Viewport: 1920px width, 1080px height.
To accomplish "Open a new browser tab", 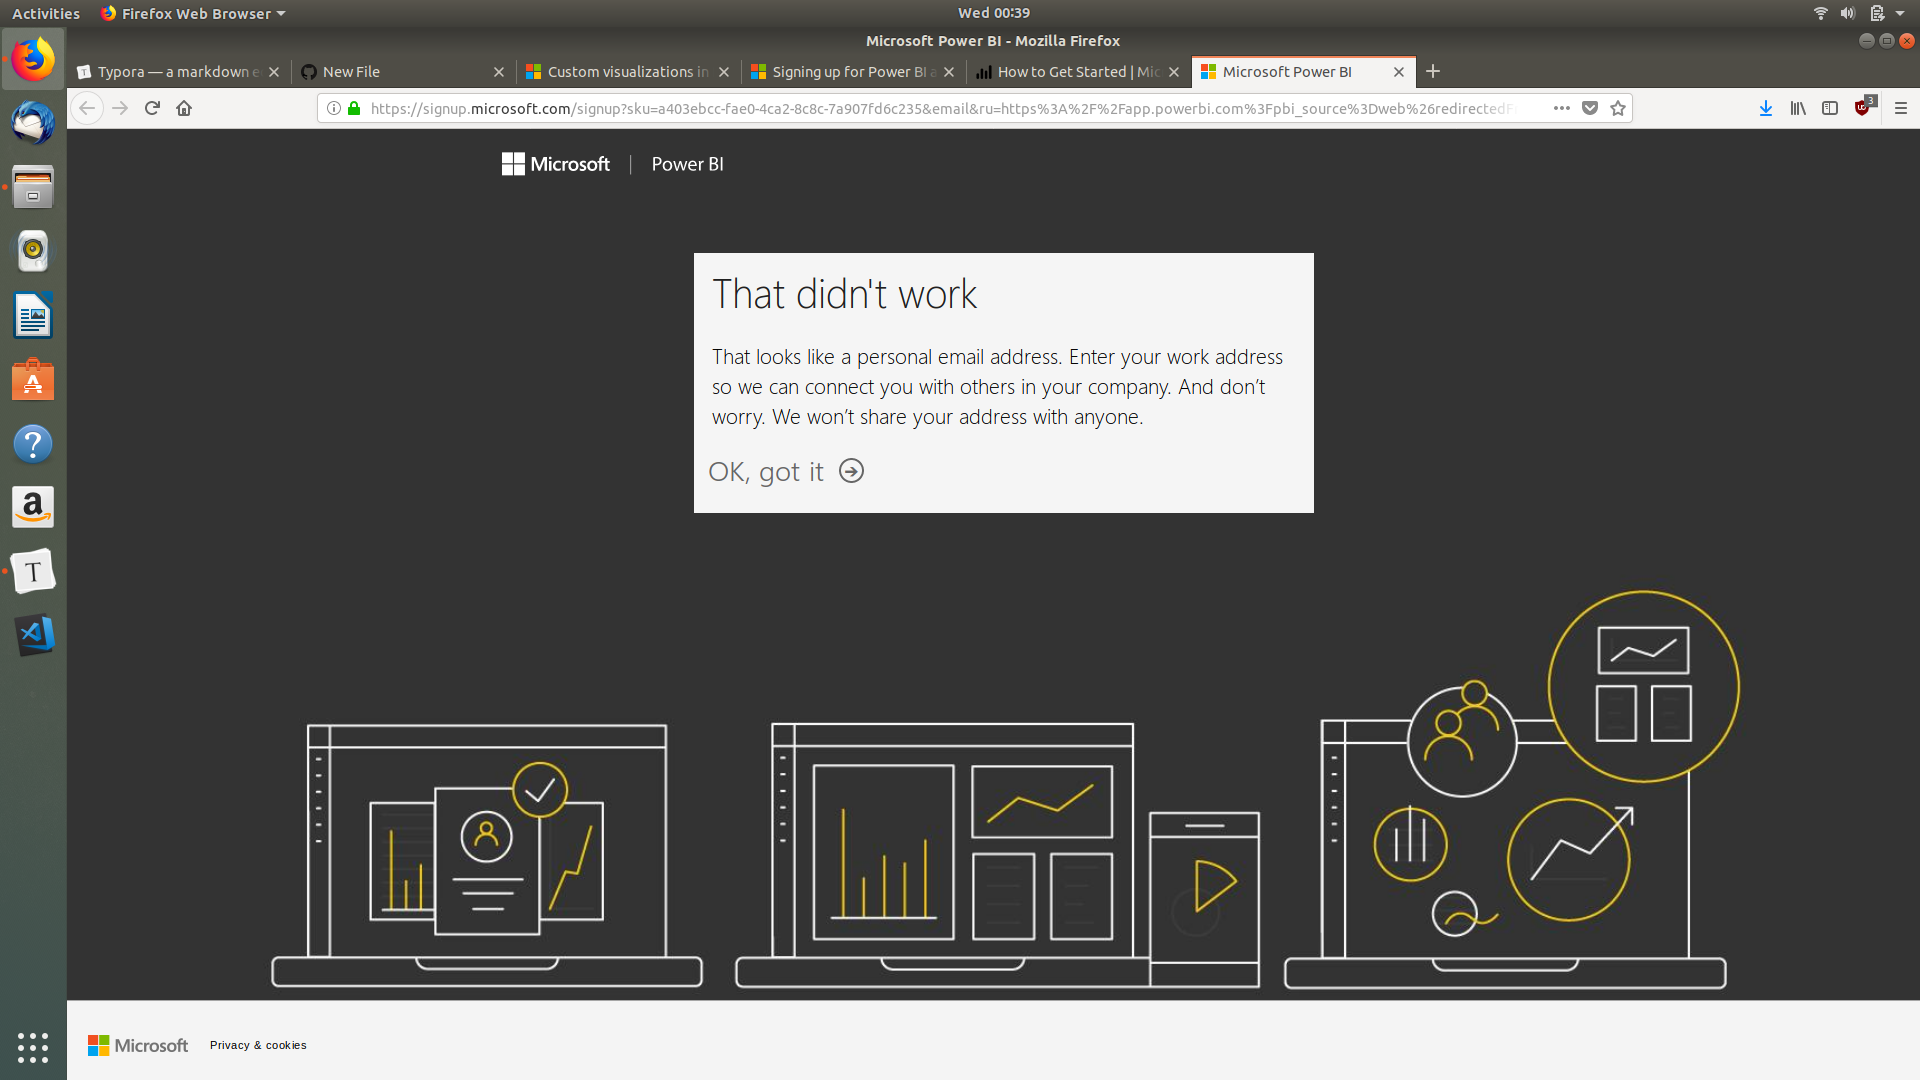I will click(1433, 71).
